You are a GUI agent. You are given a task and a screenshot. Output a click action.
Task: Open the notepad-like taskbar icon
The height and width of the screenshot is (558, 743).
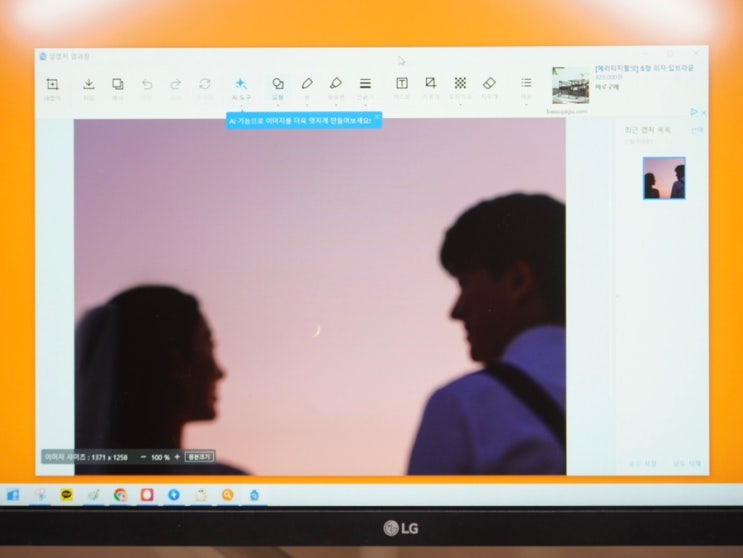click(x=201, y=495)
